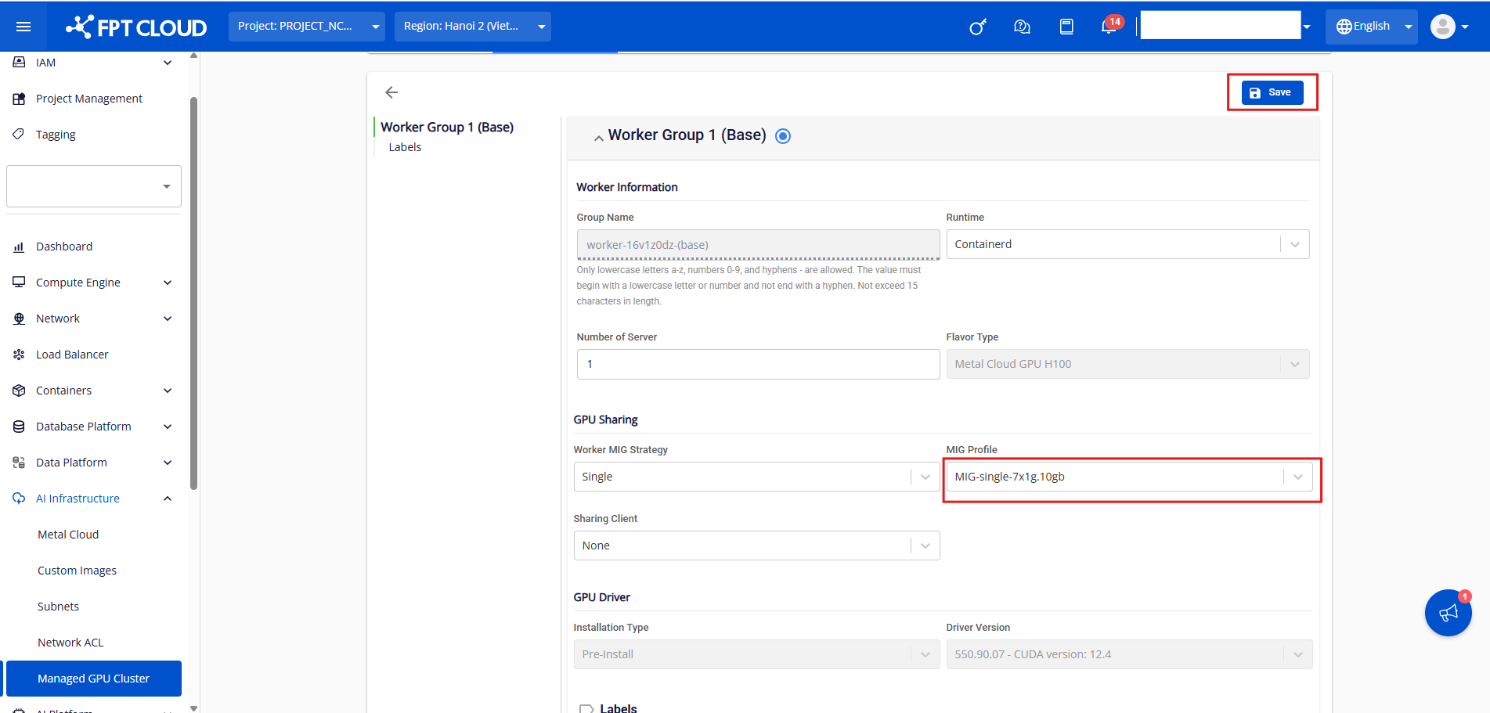Collapse the AI Infrastructure sidebar section

click(x=167, y=498)
